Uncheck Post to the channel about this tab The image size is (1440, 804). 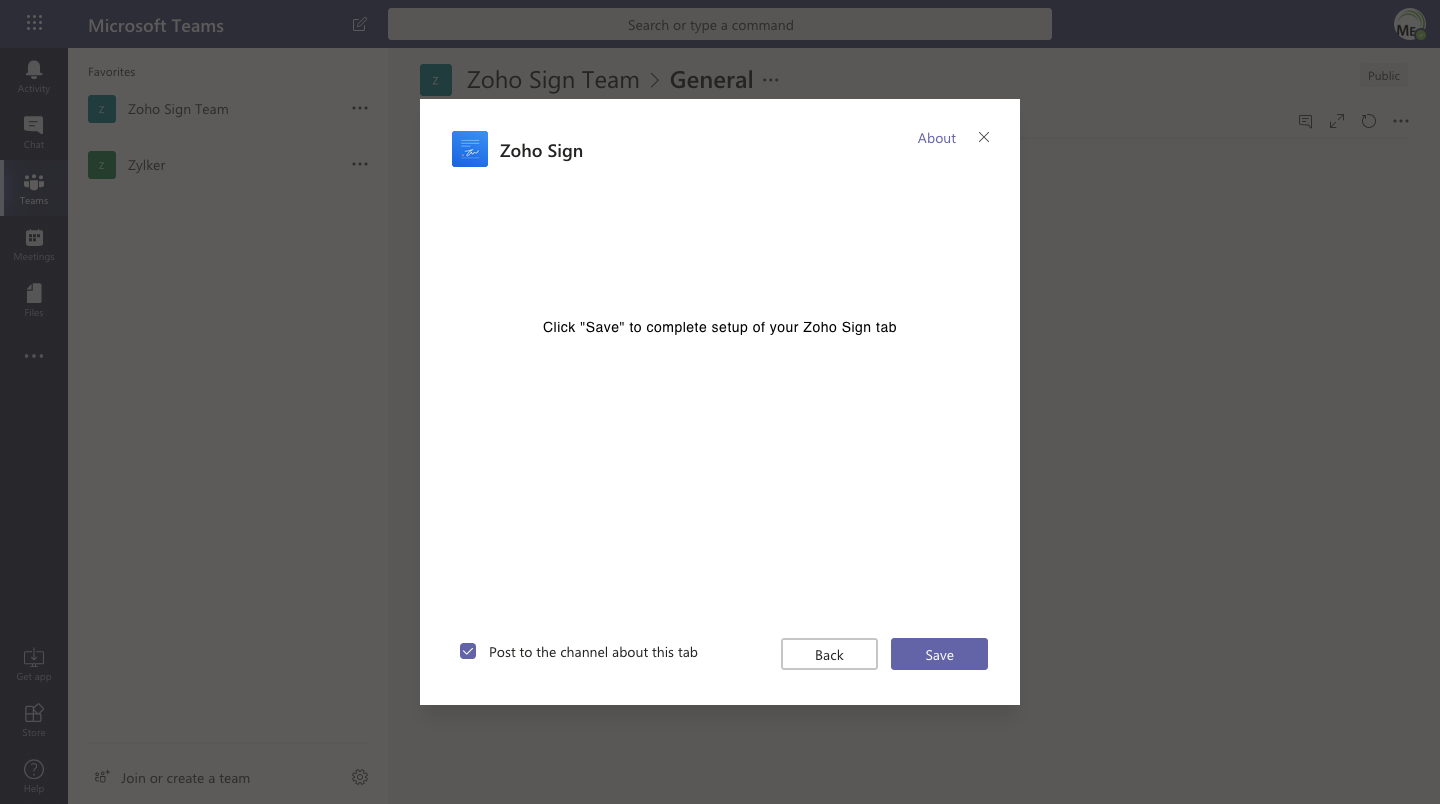click(468, 651)
